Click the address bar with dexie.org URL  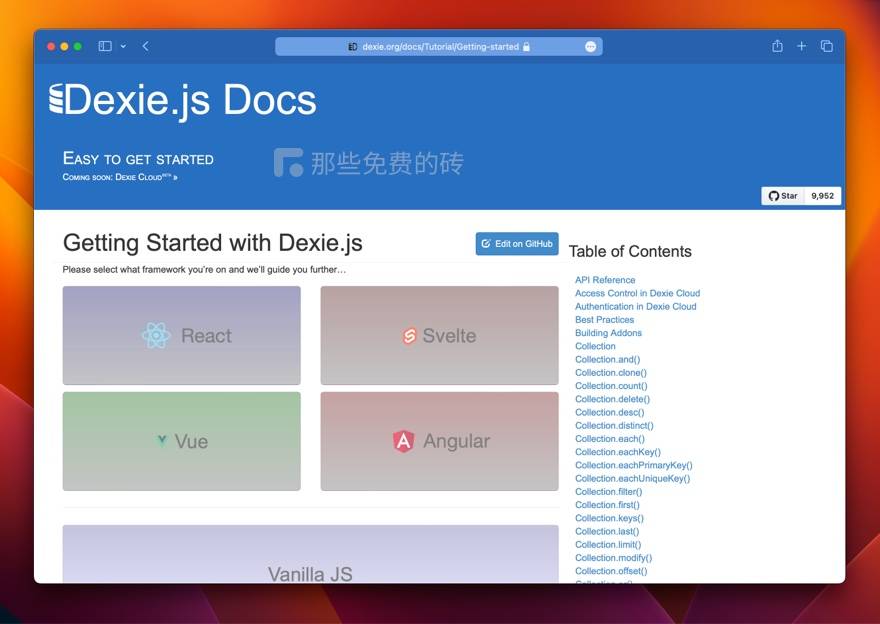(x=439, y=47)
